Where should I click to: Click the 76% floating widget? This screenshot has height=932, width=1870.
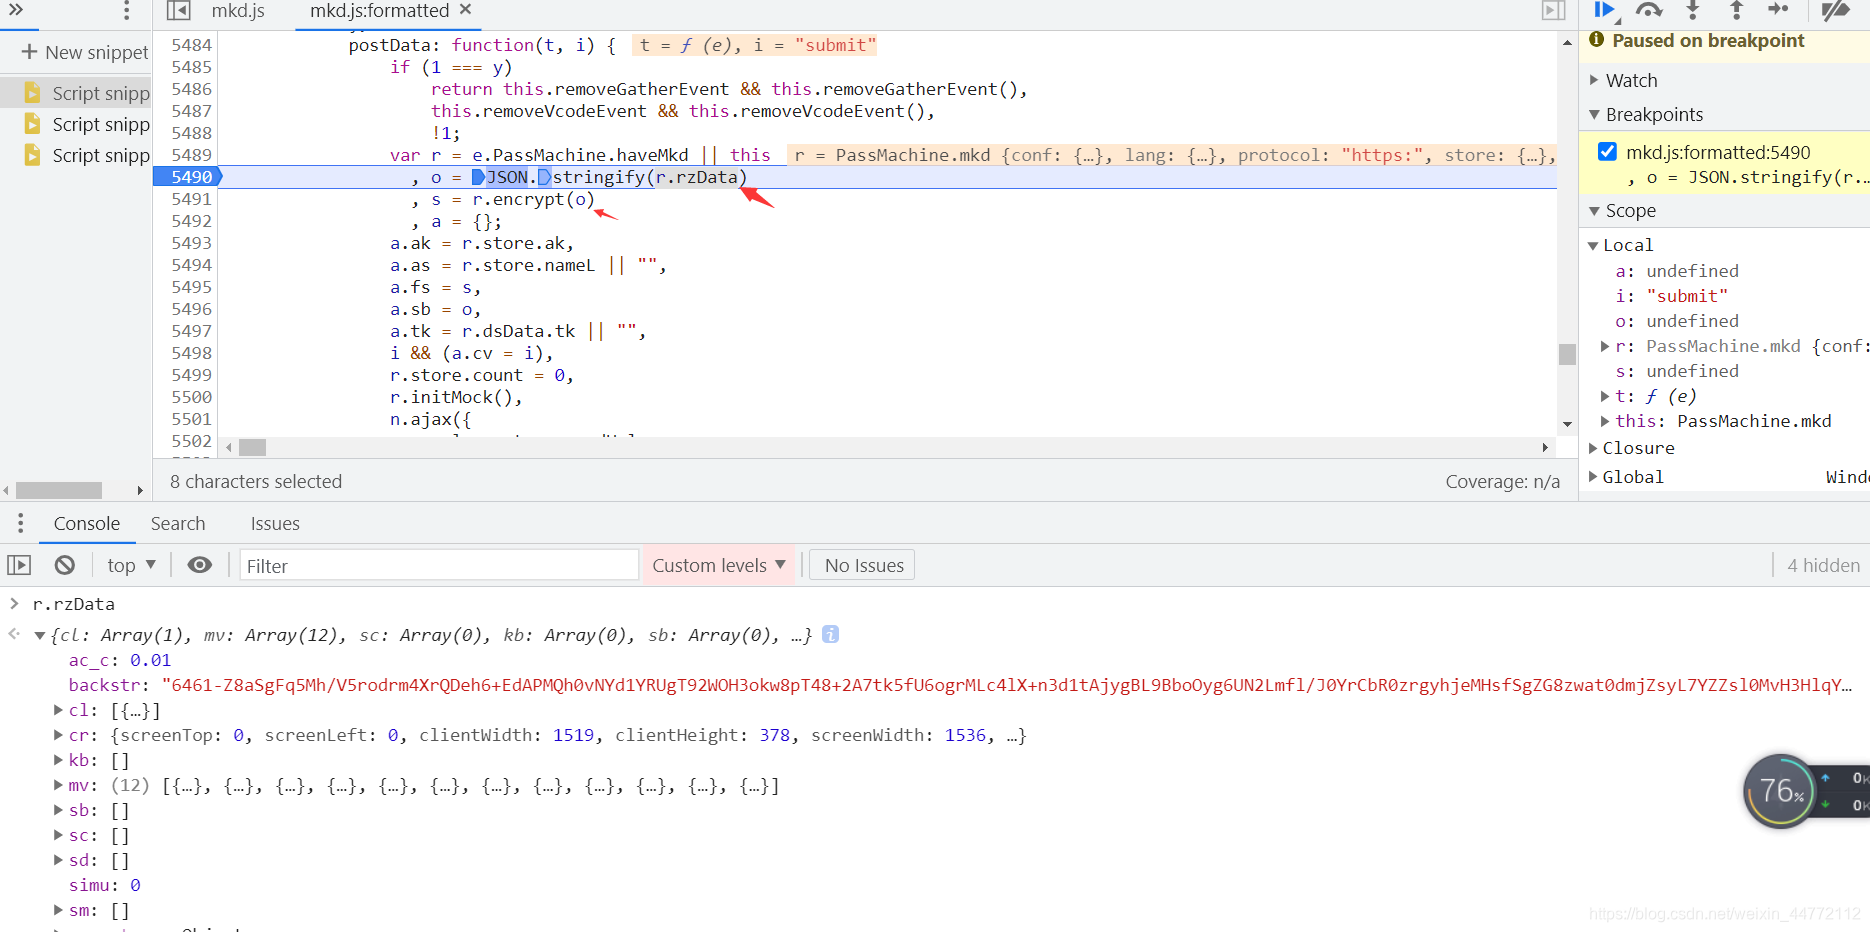[1782, 791]
